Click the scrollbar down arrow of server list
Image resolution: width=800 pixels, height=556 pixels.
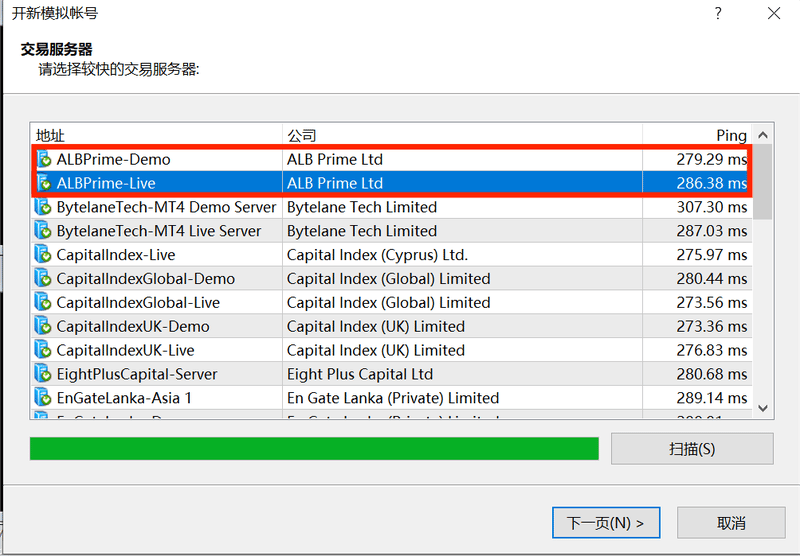(763, 408)
